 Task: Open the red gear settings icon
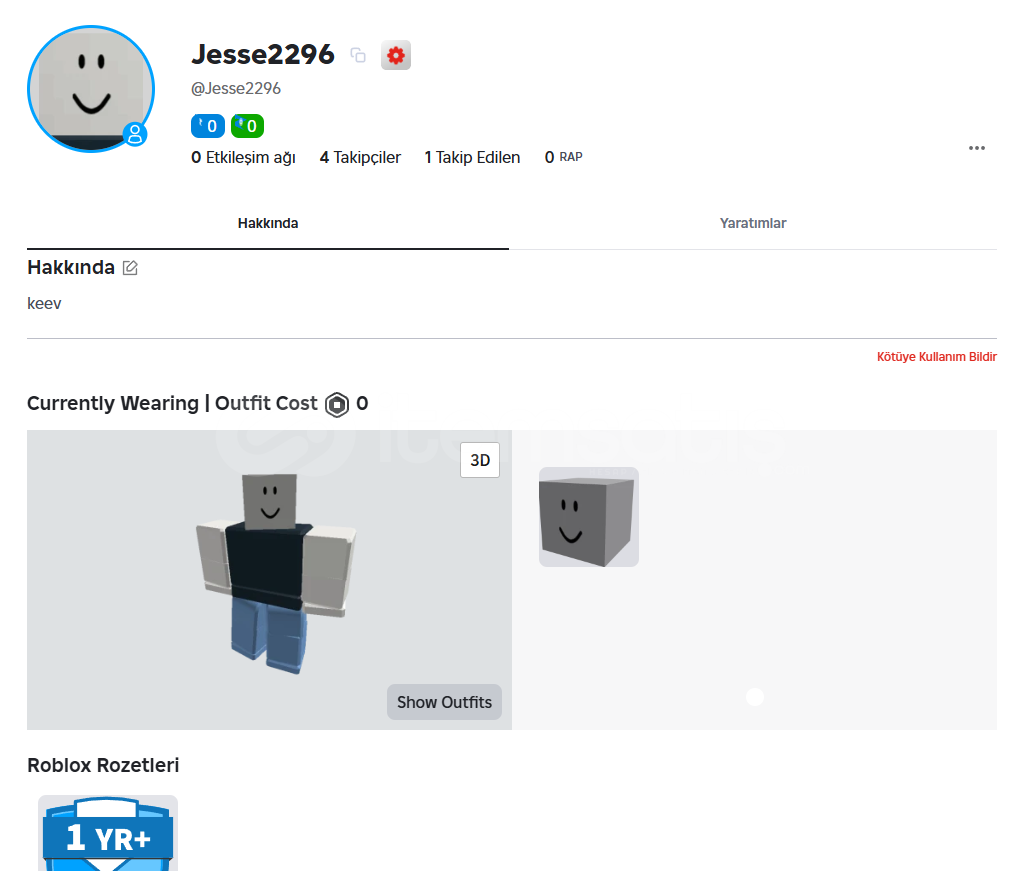[x=395, y=55]
